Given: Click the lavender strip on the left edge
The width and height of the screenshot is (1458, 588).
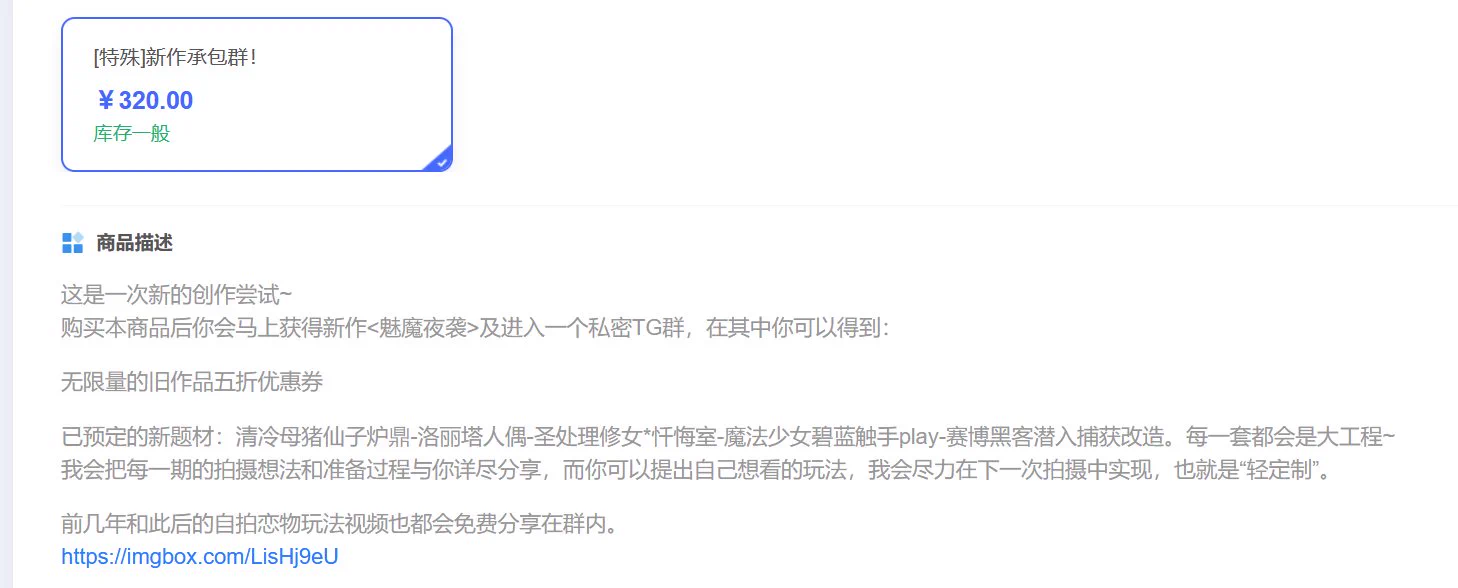Looking at the screenshot, I should coord(4,294).
